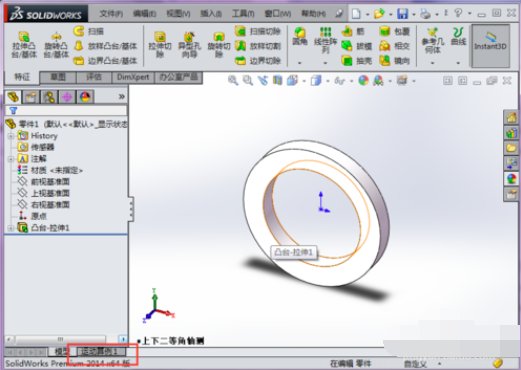This screenshot has height=370, width=521.
Task: Switch to the 办公室产品 ribbon tab
Action: [178, 77]
